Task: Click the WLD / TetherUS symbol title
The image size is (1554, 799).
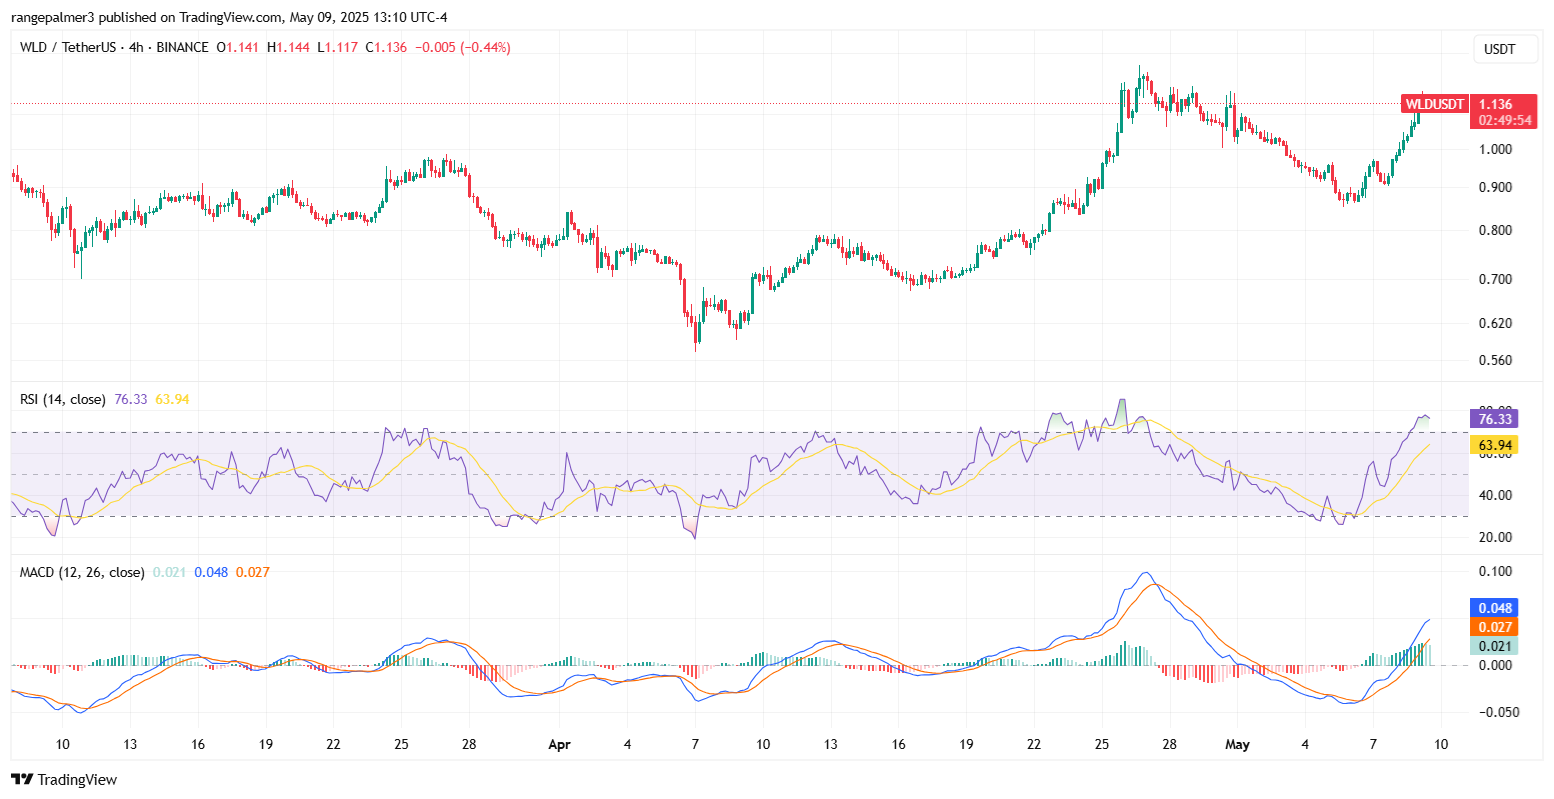Action: click(67, 47)
